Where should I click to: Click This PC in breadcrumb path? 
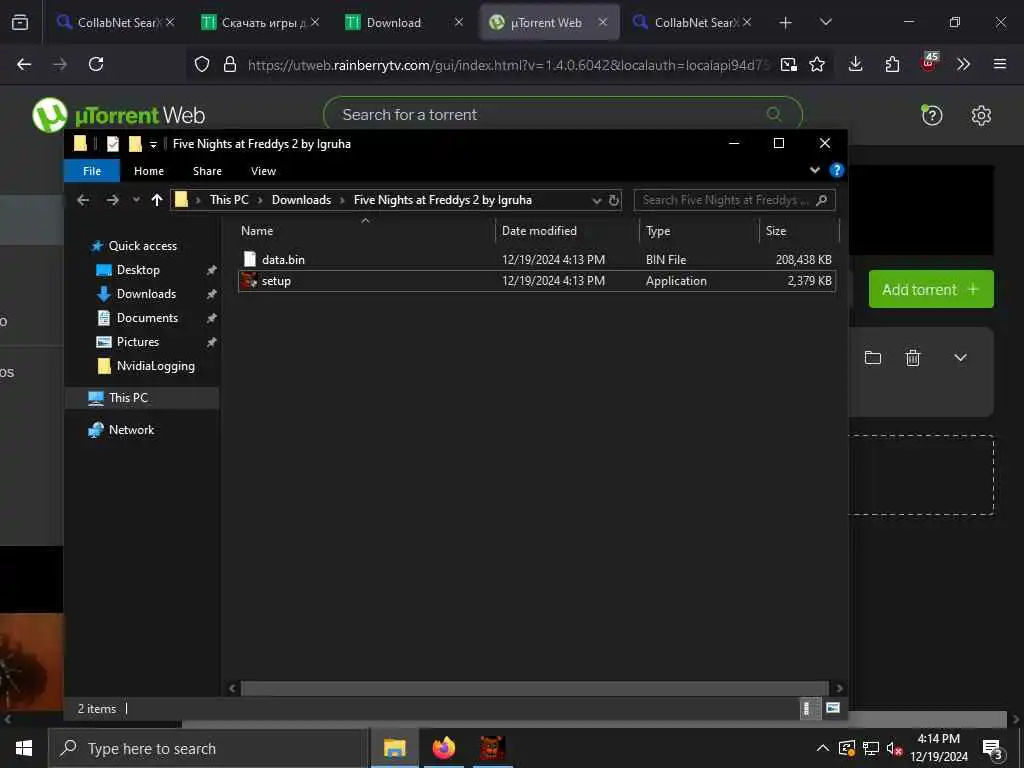(x=229, y=200)
